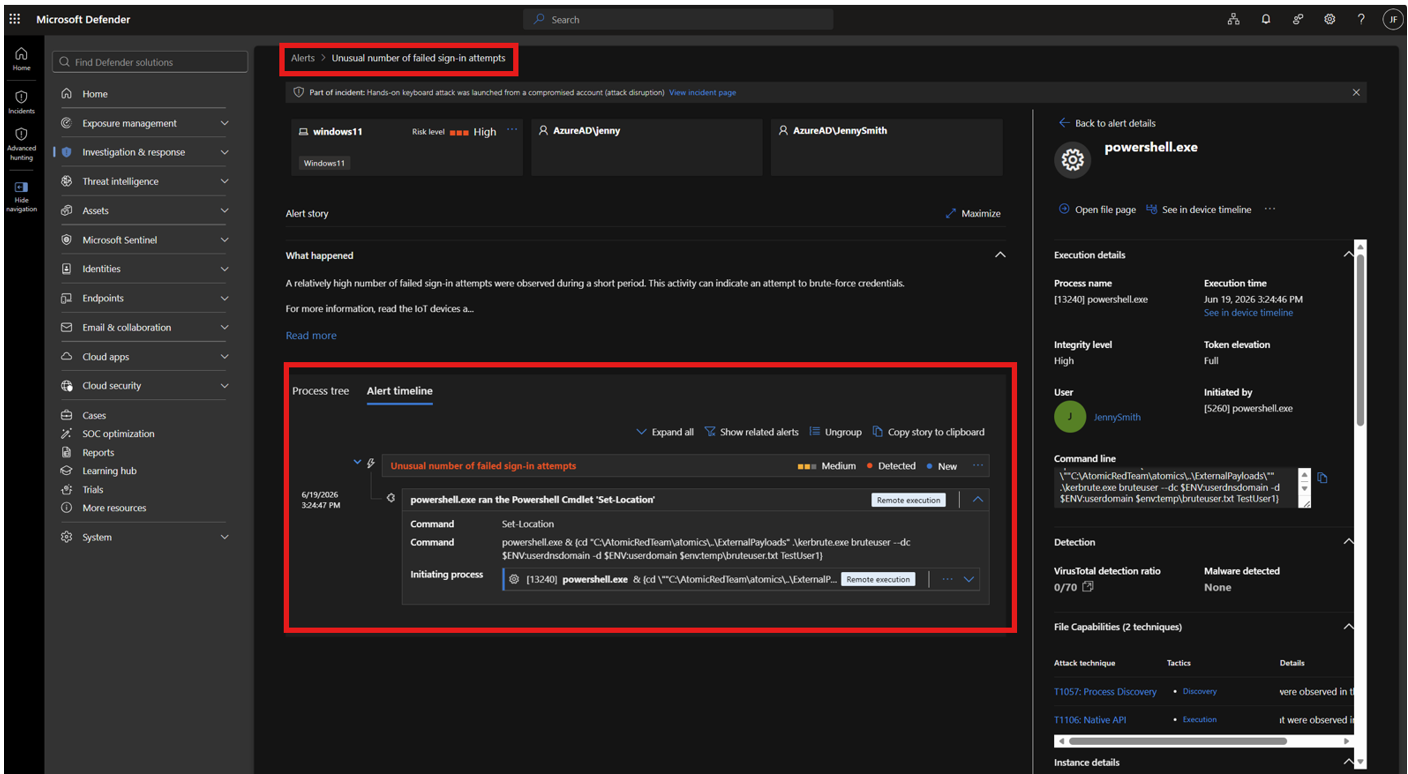Open the notifications bell icon
This screenshot has width=1408, height=774.
coord(1266,19)
